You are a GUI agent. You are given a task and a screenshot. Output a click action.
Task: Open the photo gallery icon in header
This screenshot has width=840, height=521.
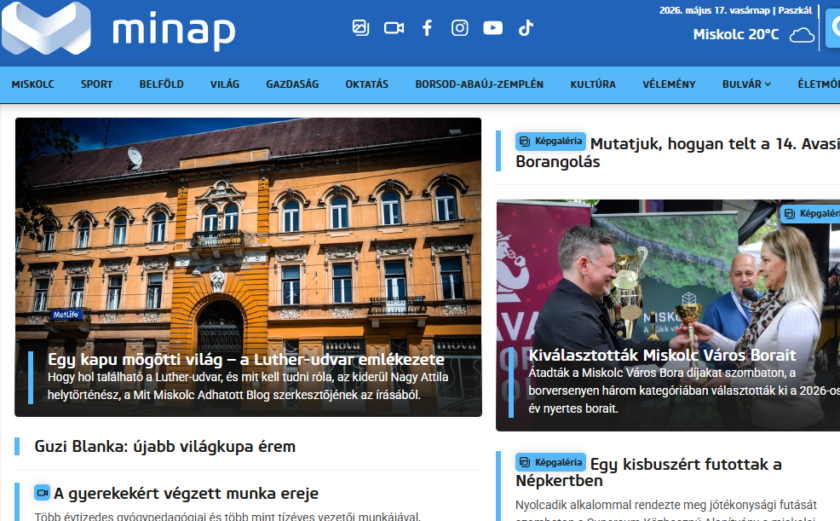pos(361,28)
